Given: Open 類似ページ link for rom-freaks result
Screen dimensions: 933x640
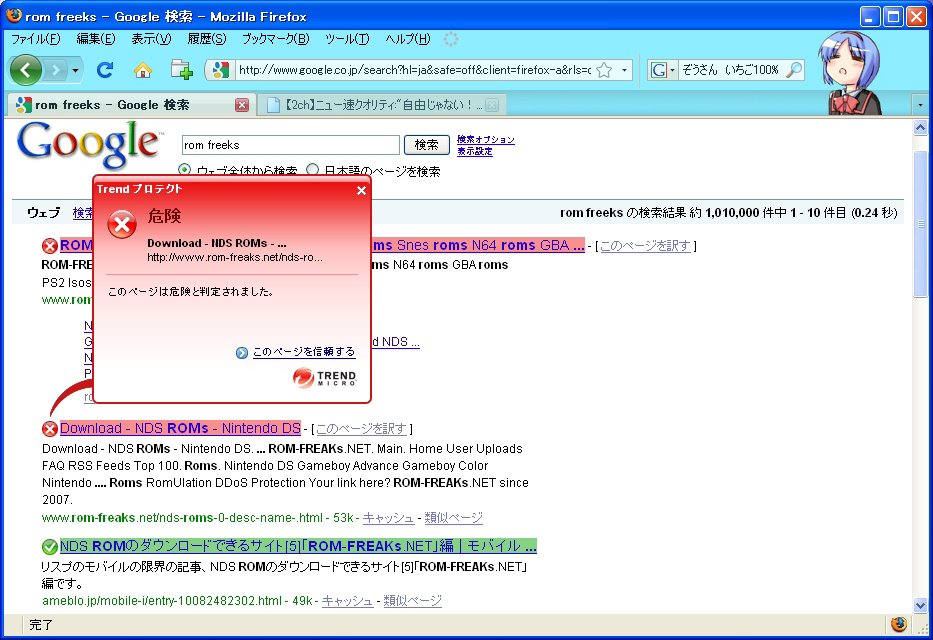Looking at the screenshot, I should [453, 517].
